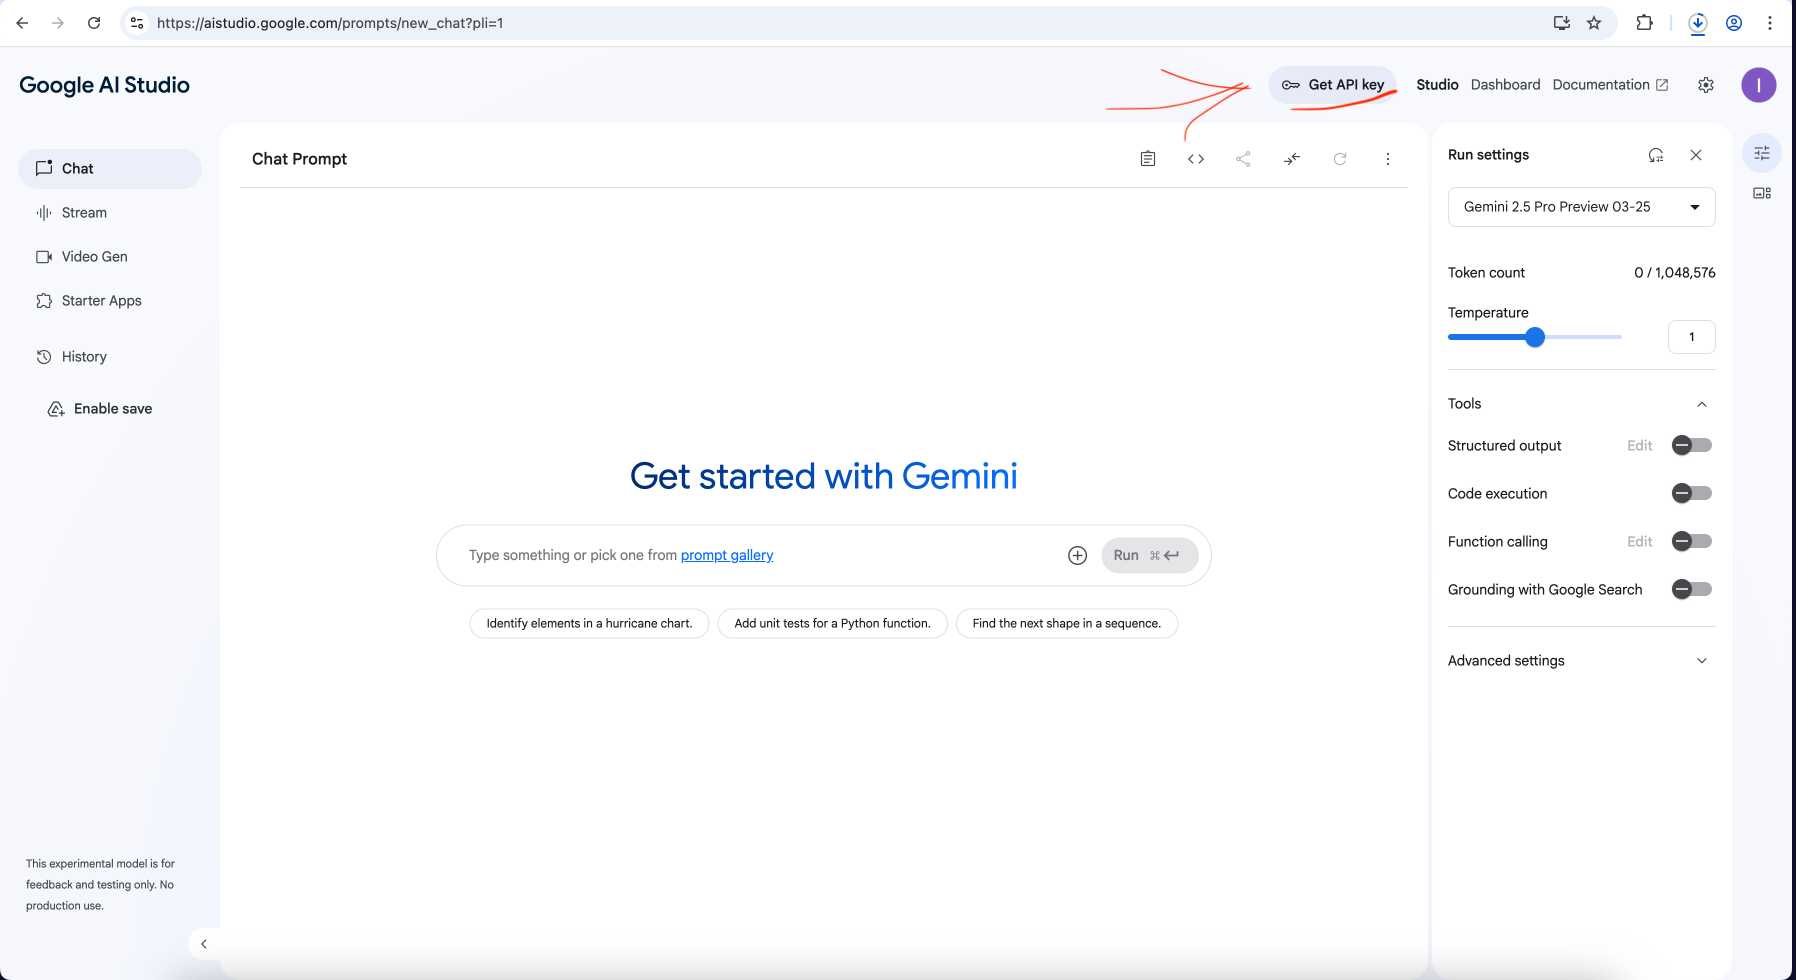Click Edit next to Function calling
Viewport: 1796px width, 980px height.
(x=1640, y=542)
